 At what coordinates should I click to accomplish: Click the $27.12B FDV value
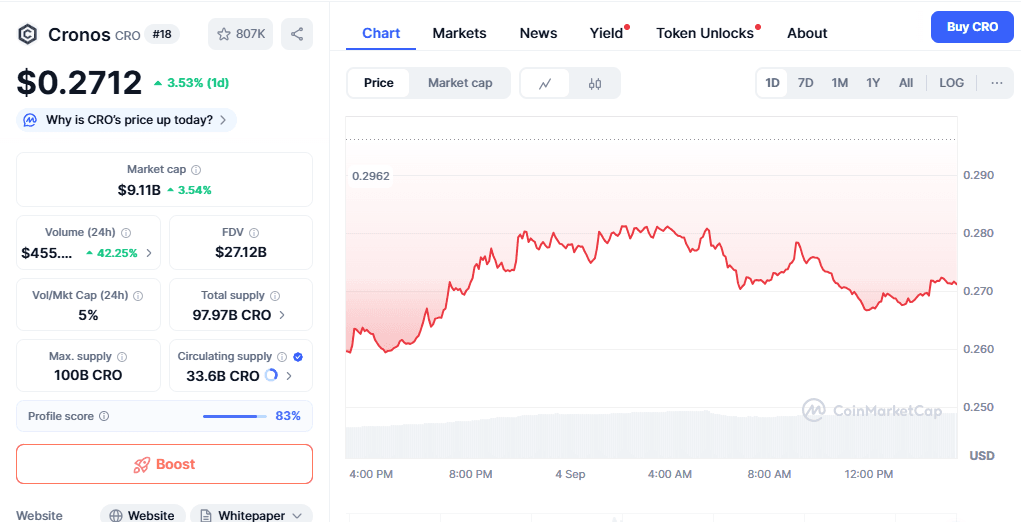click(241, 253)
